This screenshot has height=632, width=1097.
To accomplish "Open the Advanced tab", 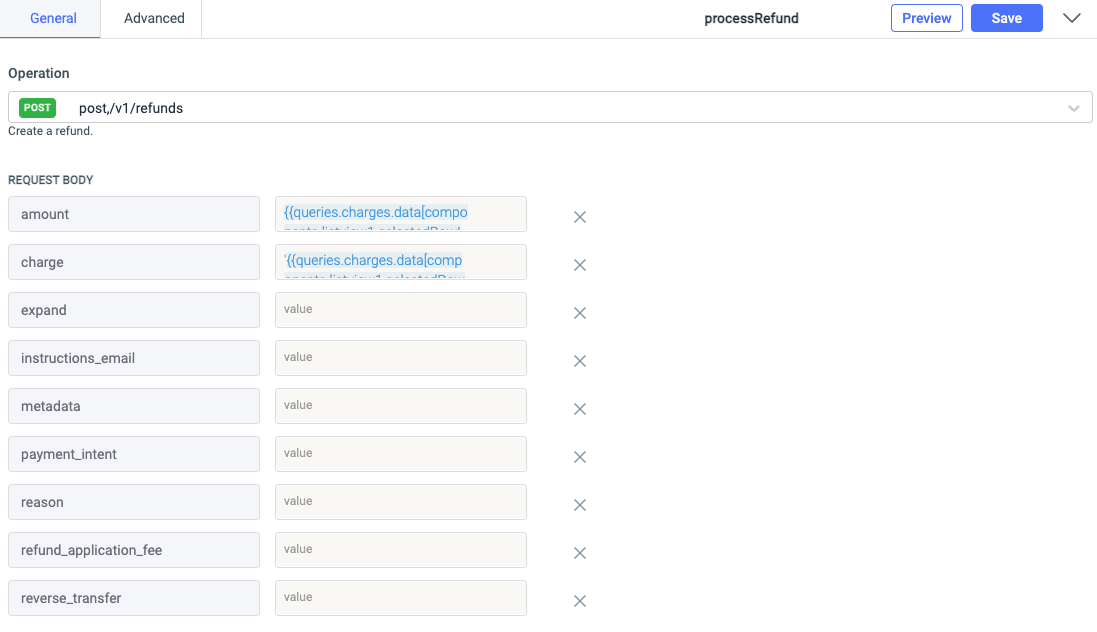I will [154, 18].
